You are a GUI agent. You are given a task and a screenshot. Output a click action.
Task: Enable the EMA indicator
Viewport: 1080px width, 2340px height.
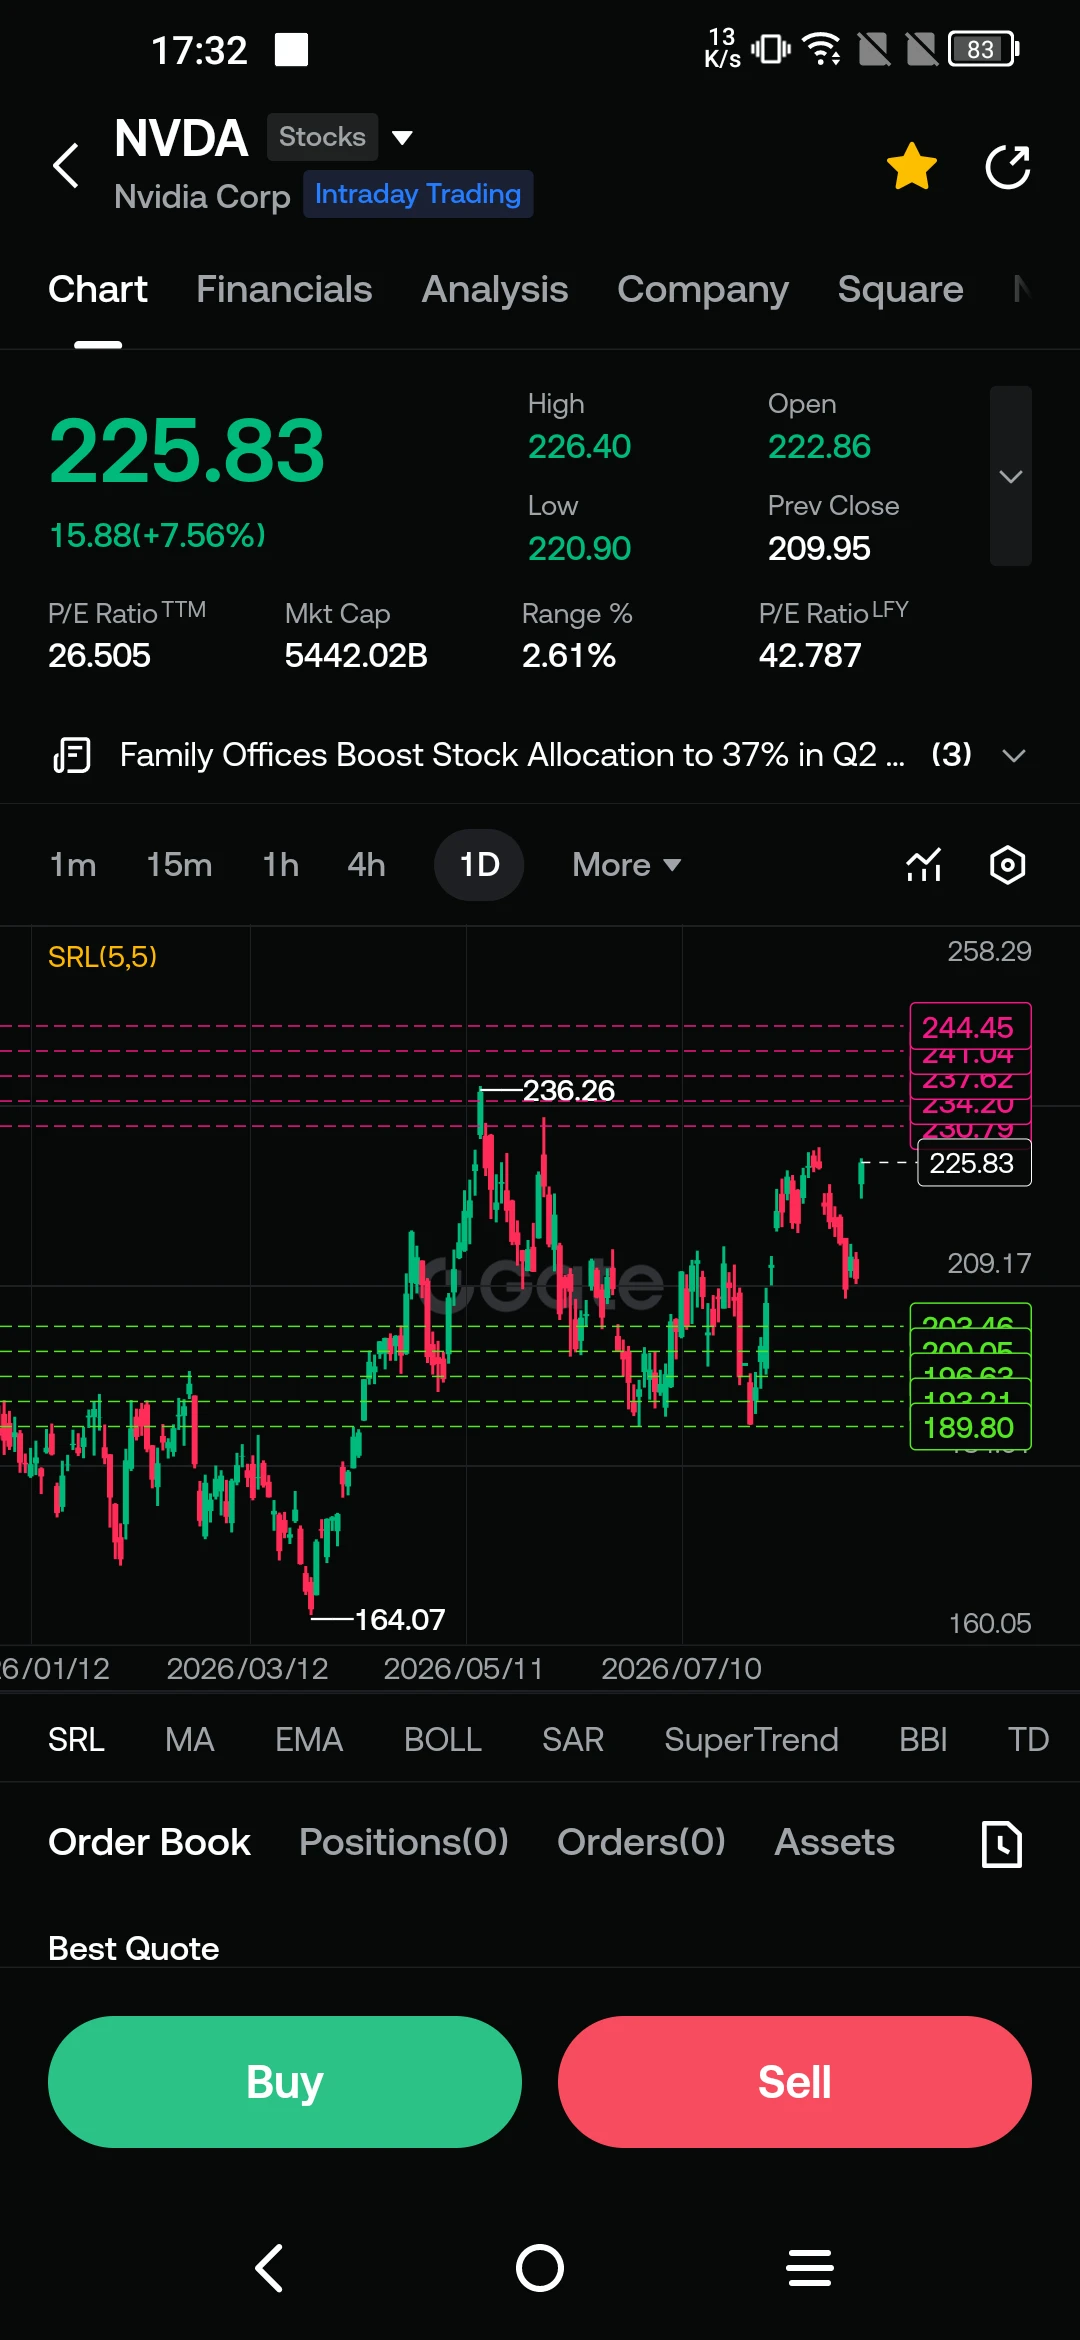309,1740
